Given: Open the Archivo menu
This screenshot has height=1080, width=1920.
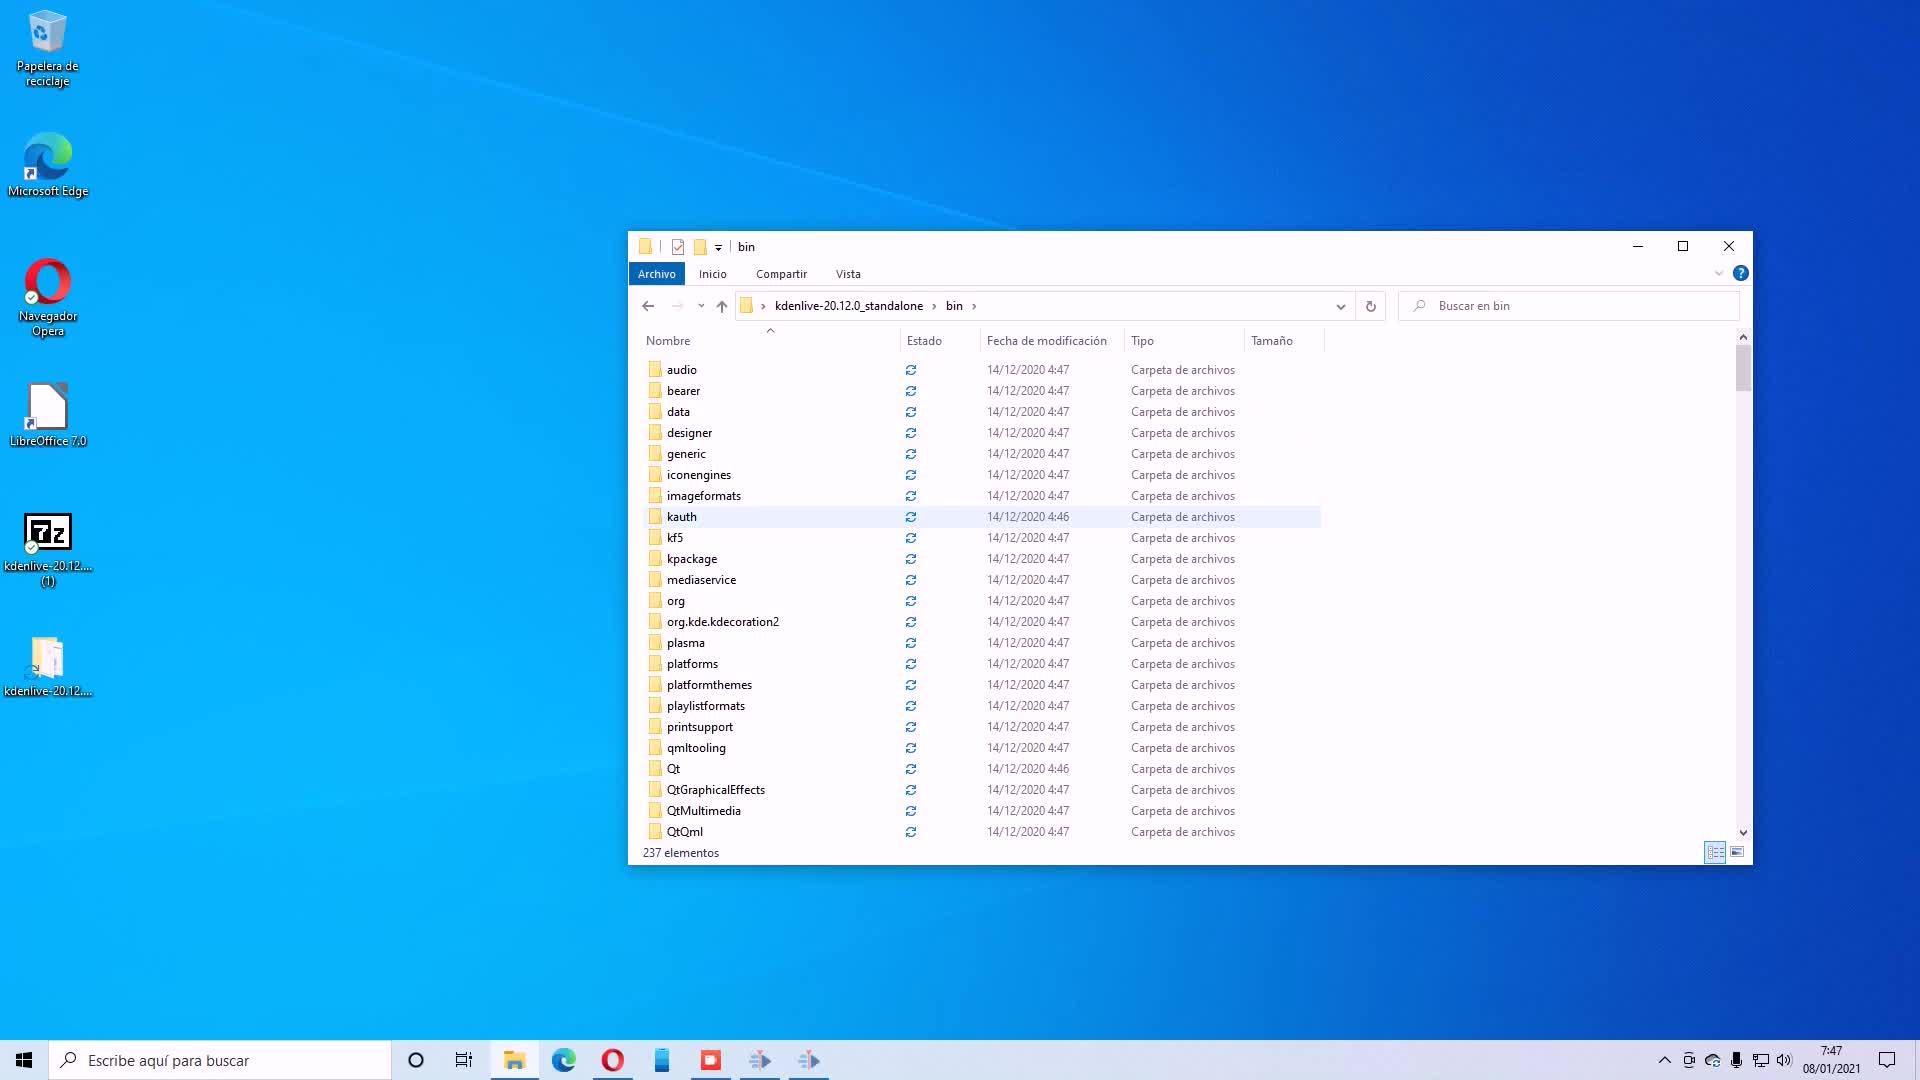Looking at the screenshot, I should click(x=656, y=273).
